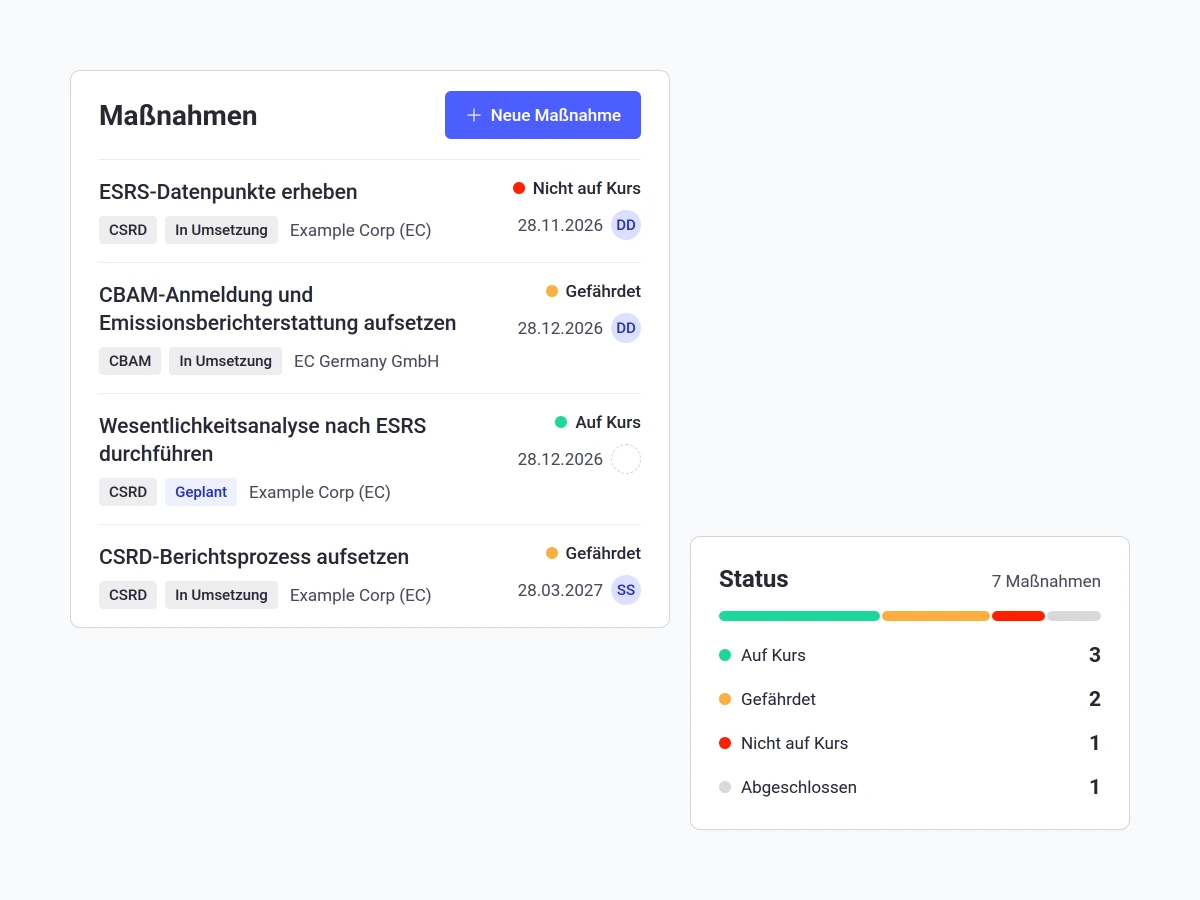Screen dimensions: 1200x900
Task: Click the CSRD tag under ESRS-Datenpunkte erheben
Action: pos(128,230)
